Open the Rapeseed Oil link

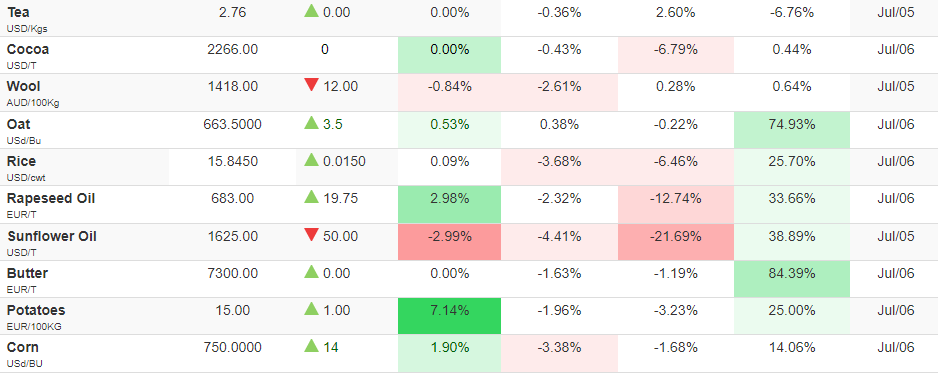[51, 198]
